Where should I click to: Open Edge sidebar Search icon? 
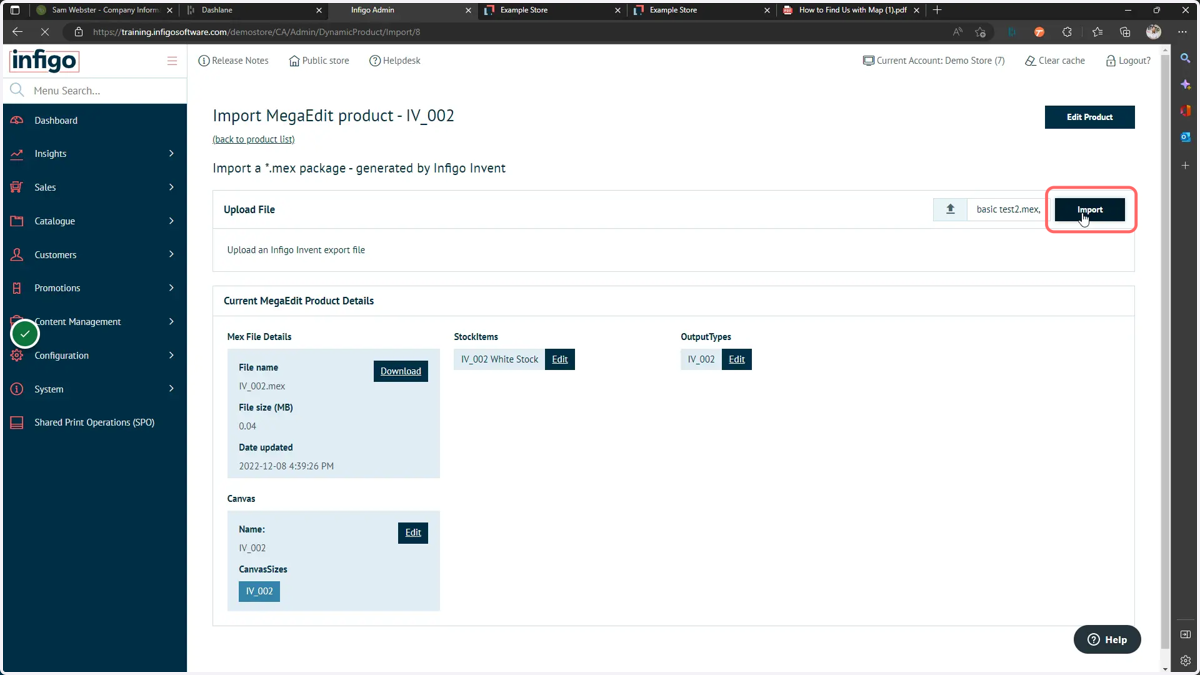click(x=1185, y=59)
